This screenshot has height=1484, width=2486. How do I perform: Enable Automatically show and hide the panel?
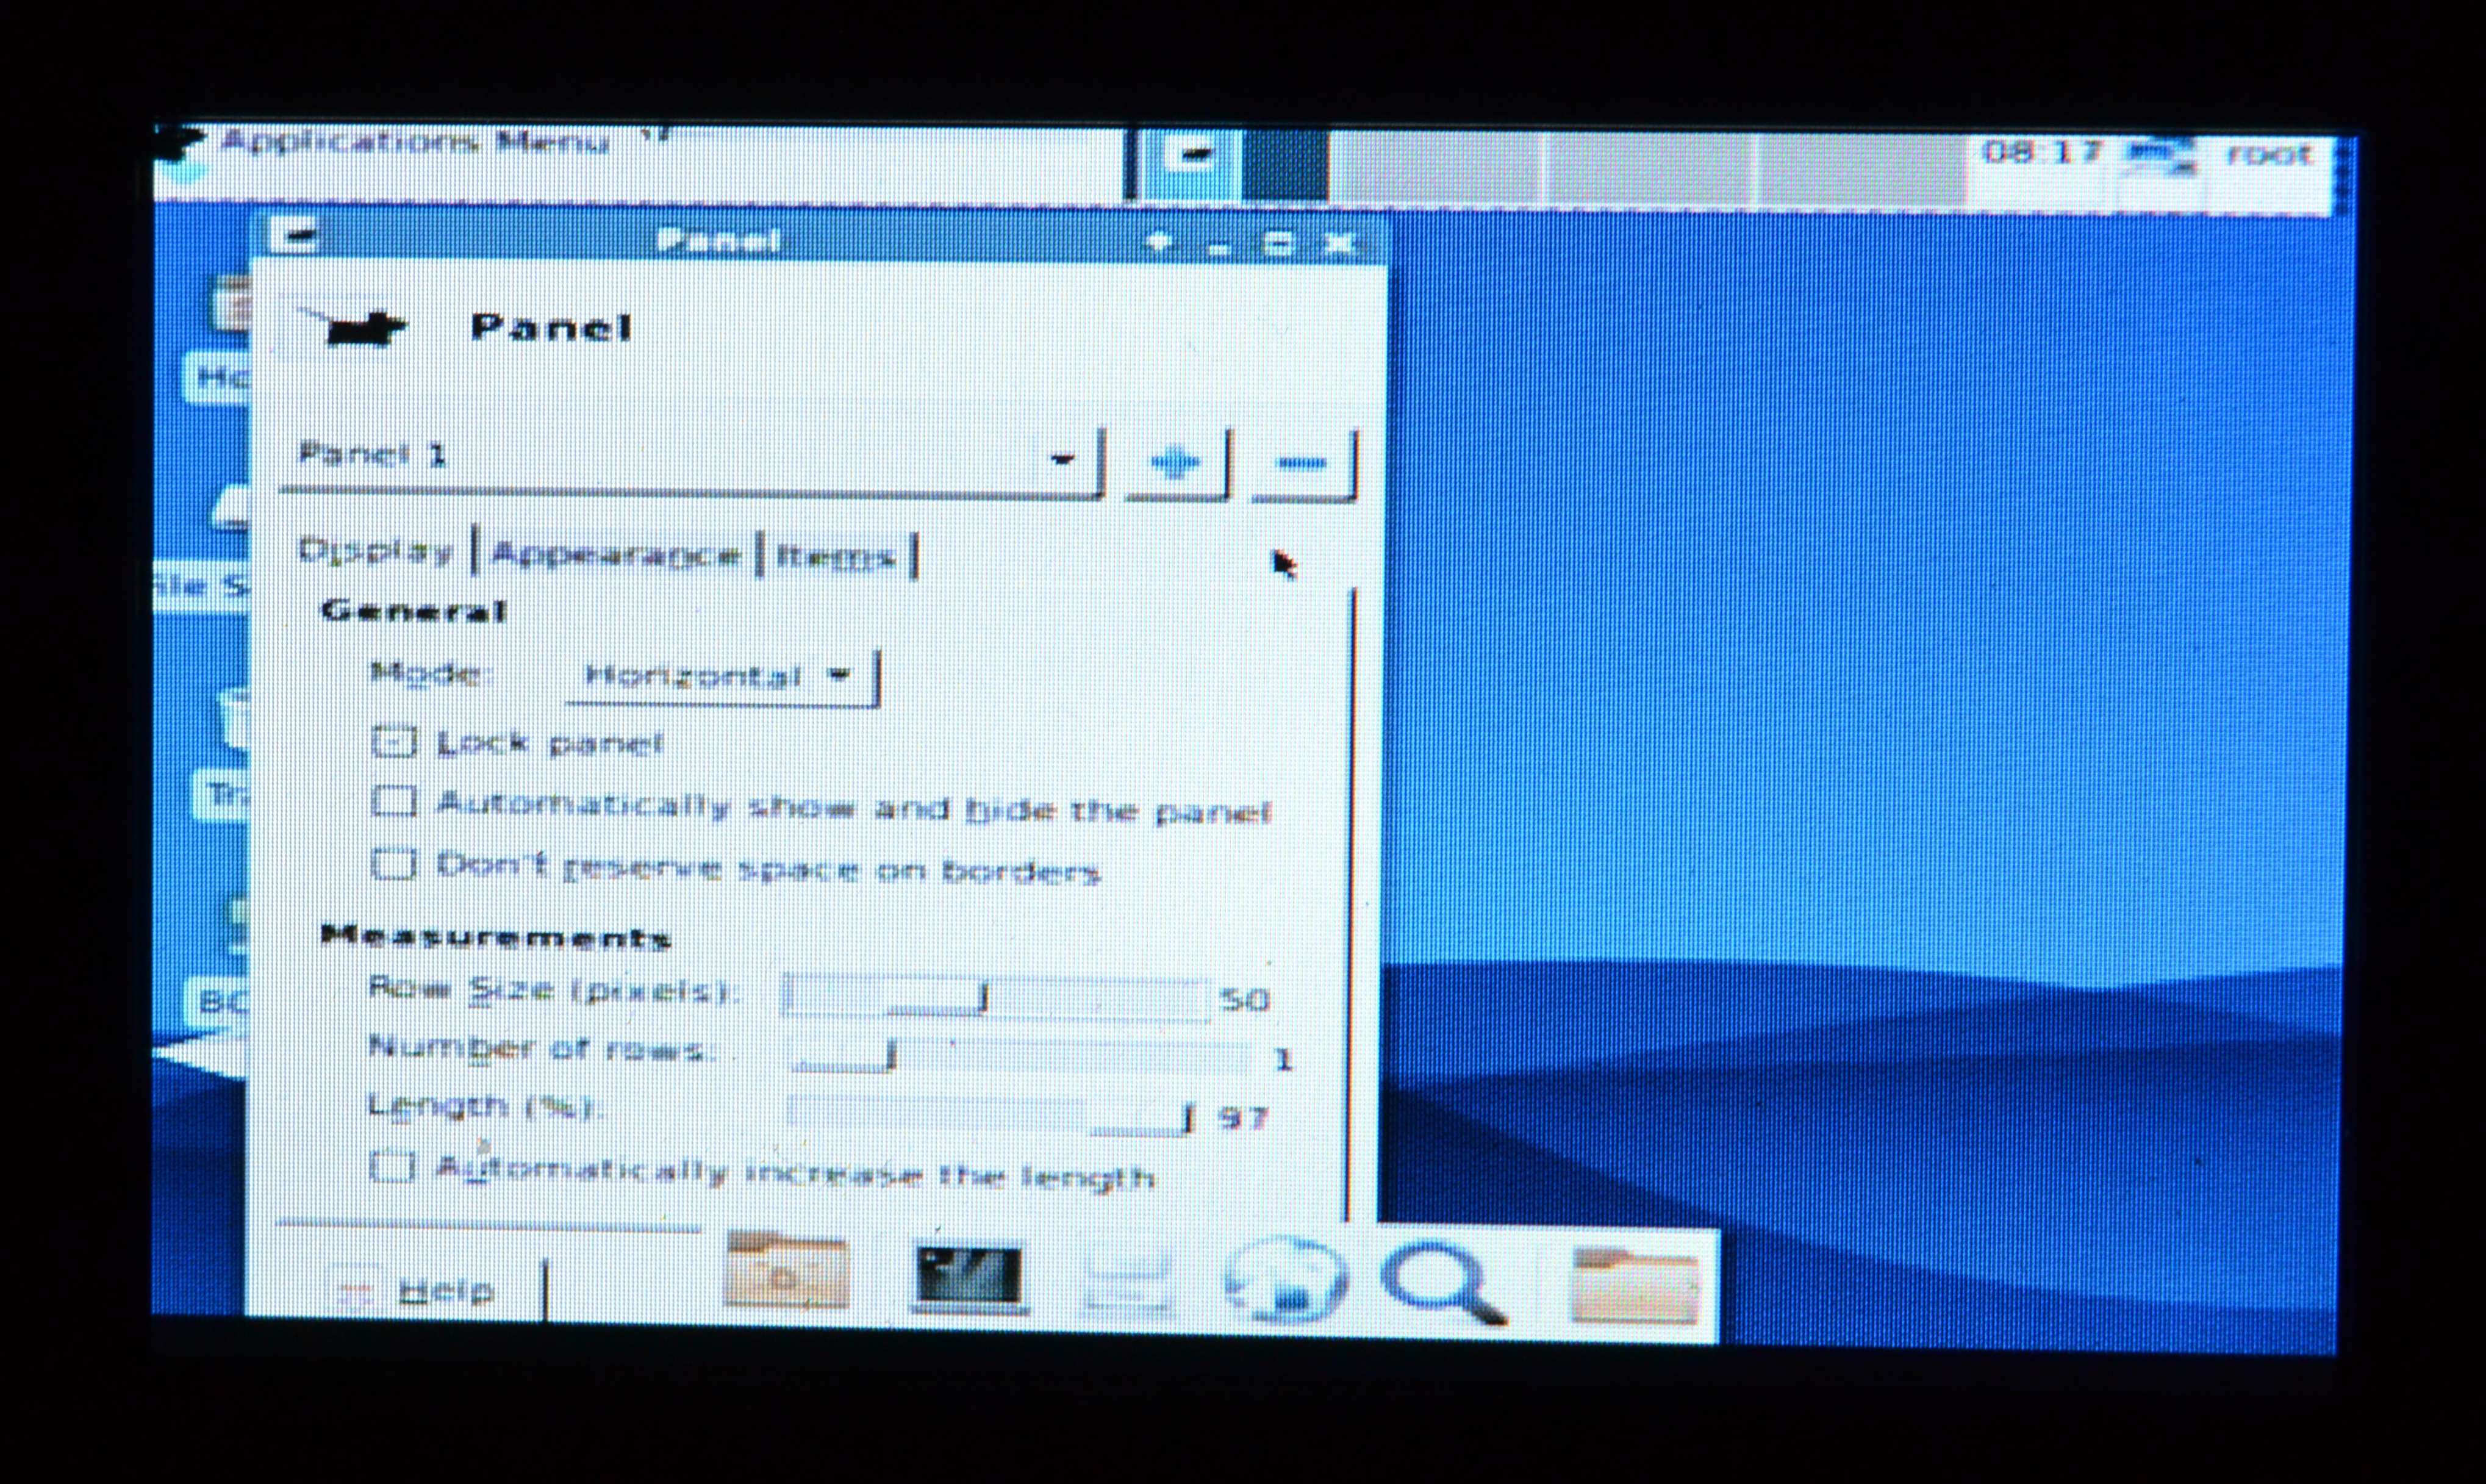394,802
